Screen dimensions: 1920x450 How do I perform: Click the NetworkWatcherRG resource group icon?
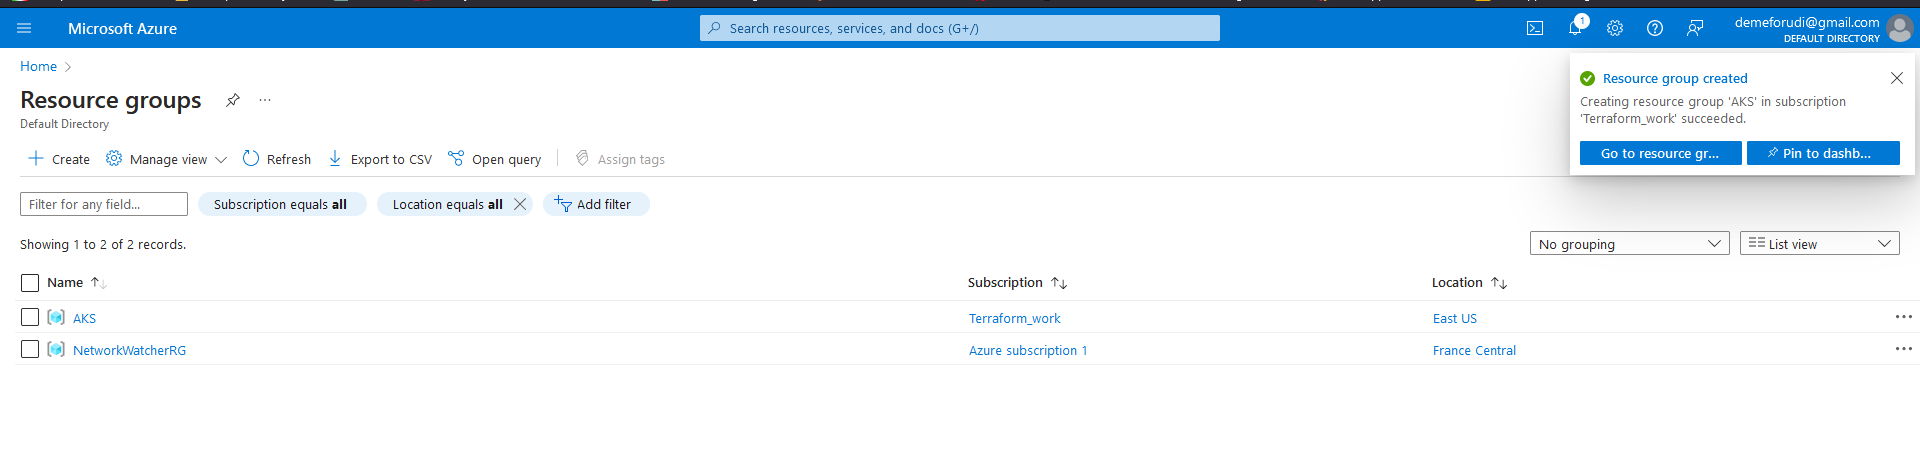56,349
